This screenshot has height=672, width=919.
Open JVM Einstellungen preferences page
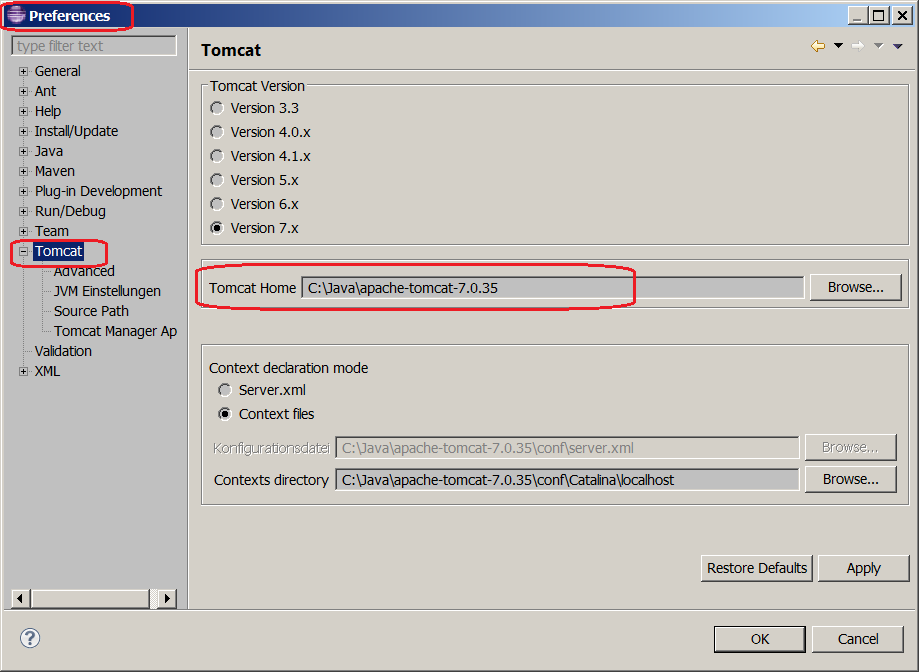(107, 291)
